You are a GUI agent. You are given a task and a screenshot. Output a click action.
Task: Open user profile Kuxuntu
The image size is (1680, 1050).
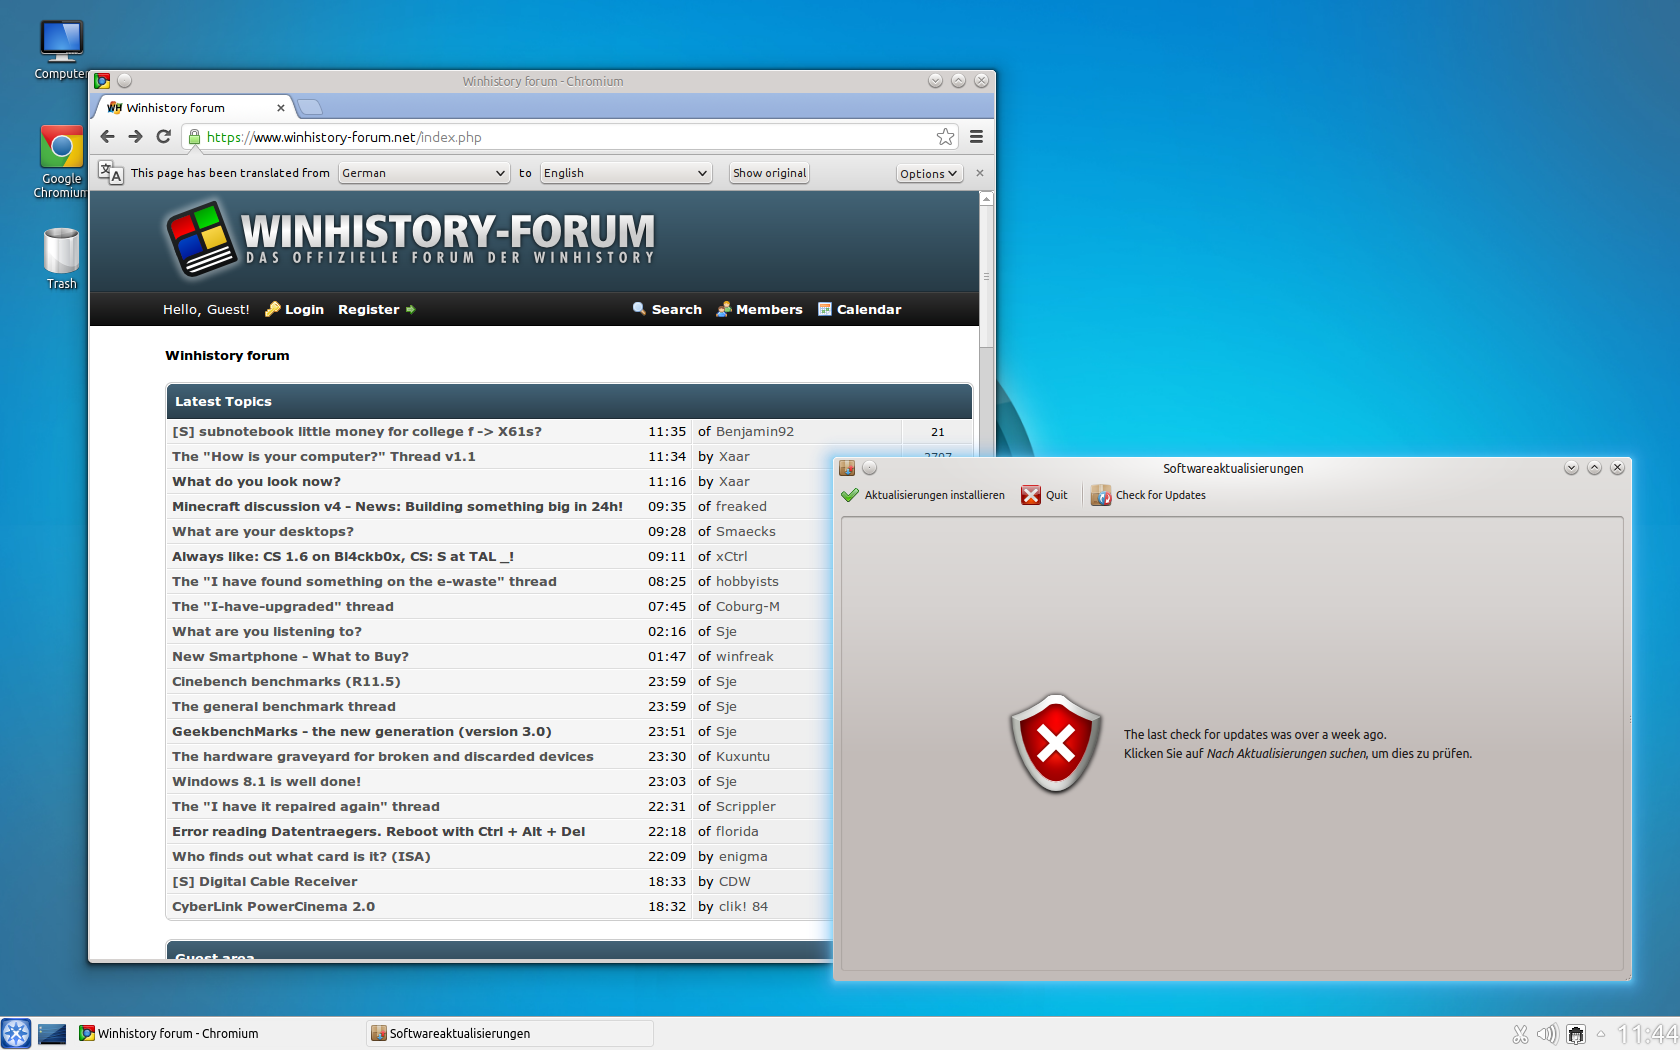pyautogui.click(x=743, y=757)
